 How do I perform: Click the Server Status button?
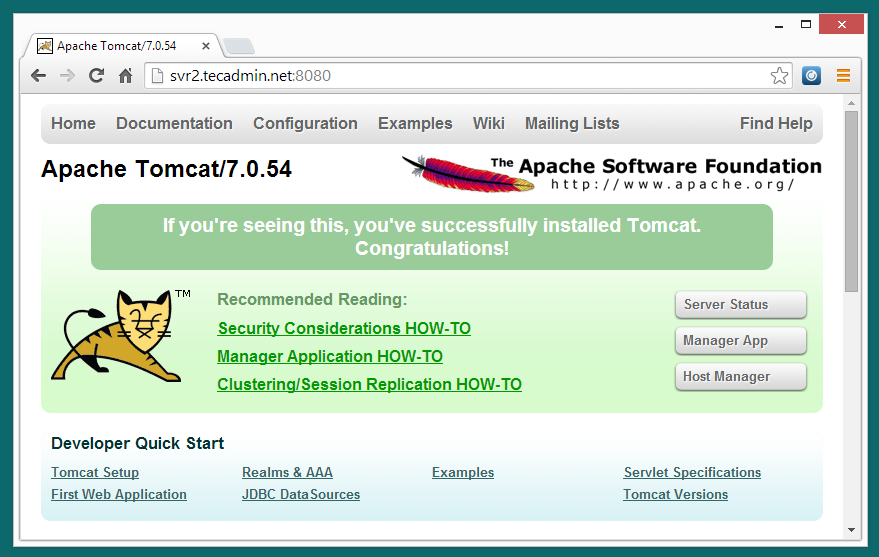click(741, 304)
